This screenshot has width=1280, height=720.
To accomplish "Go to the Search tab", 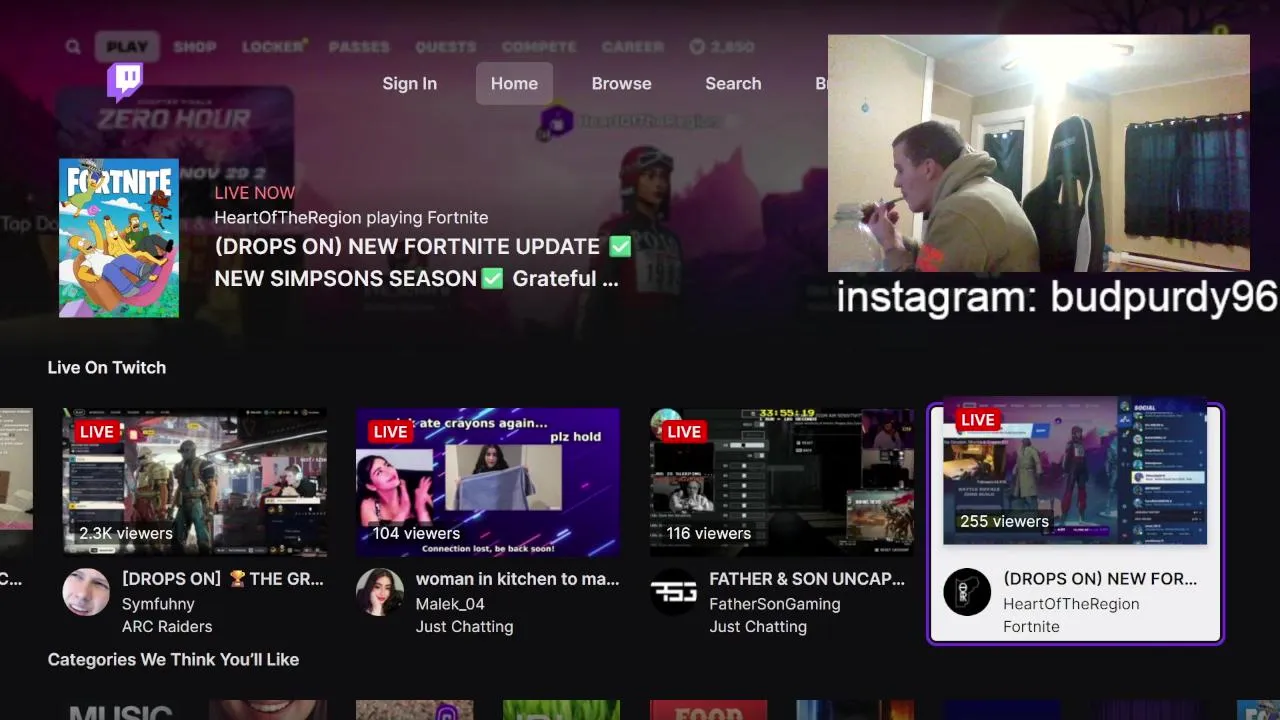I will pyautogui.click(x=733, y=84).
